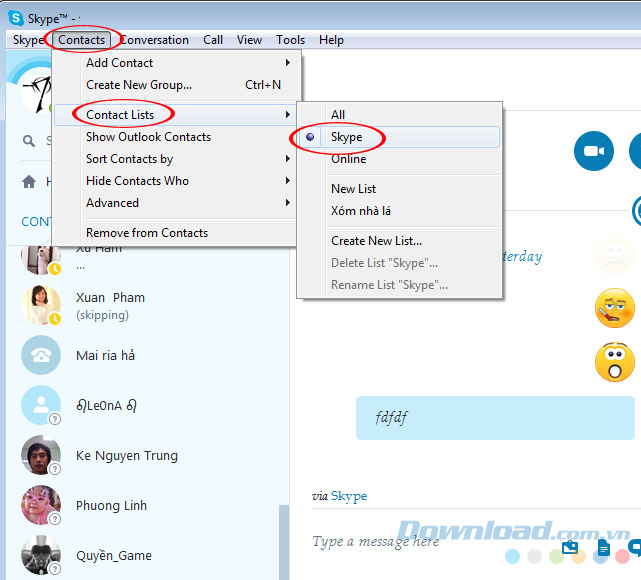Expand the Advanced submenu
This screenshot has height=580, width=641.
(x=176, y=203)
